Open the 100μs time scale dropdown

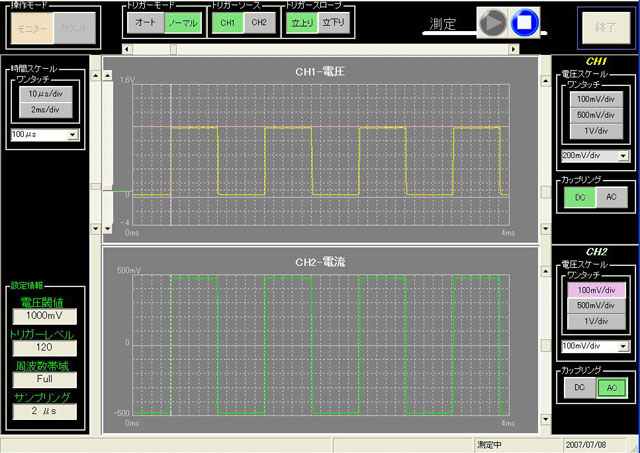click(73, 135)
